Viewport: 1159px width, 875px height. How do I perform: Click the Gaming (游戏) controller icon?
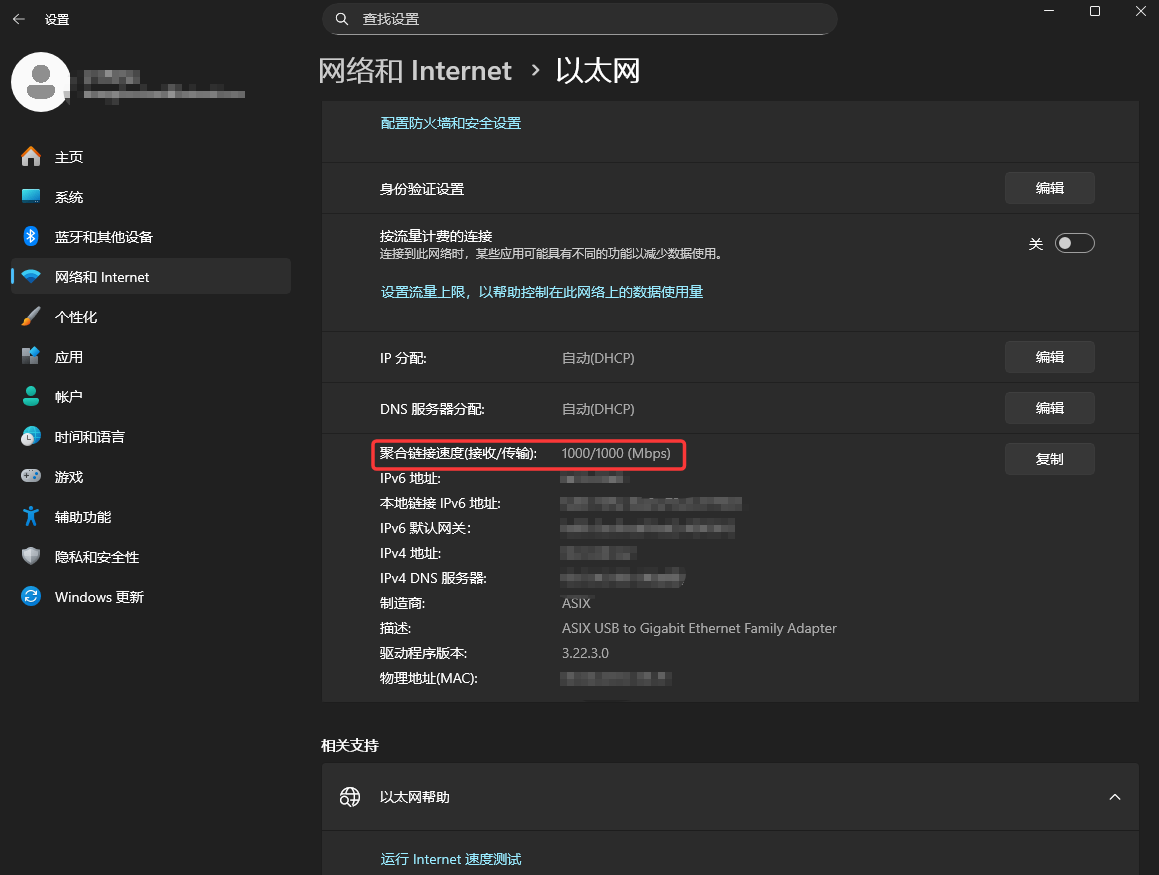tap(31, 477)
